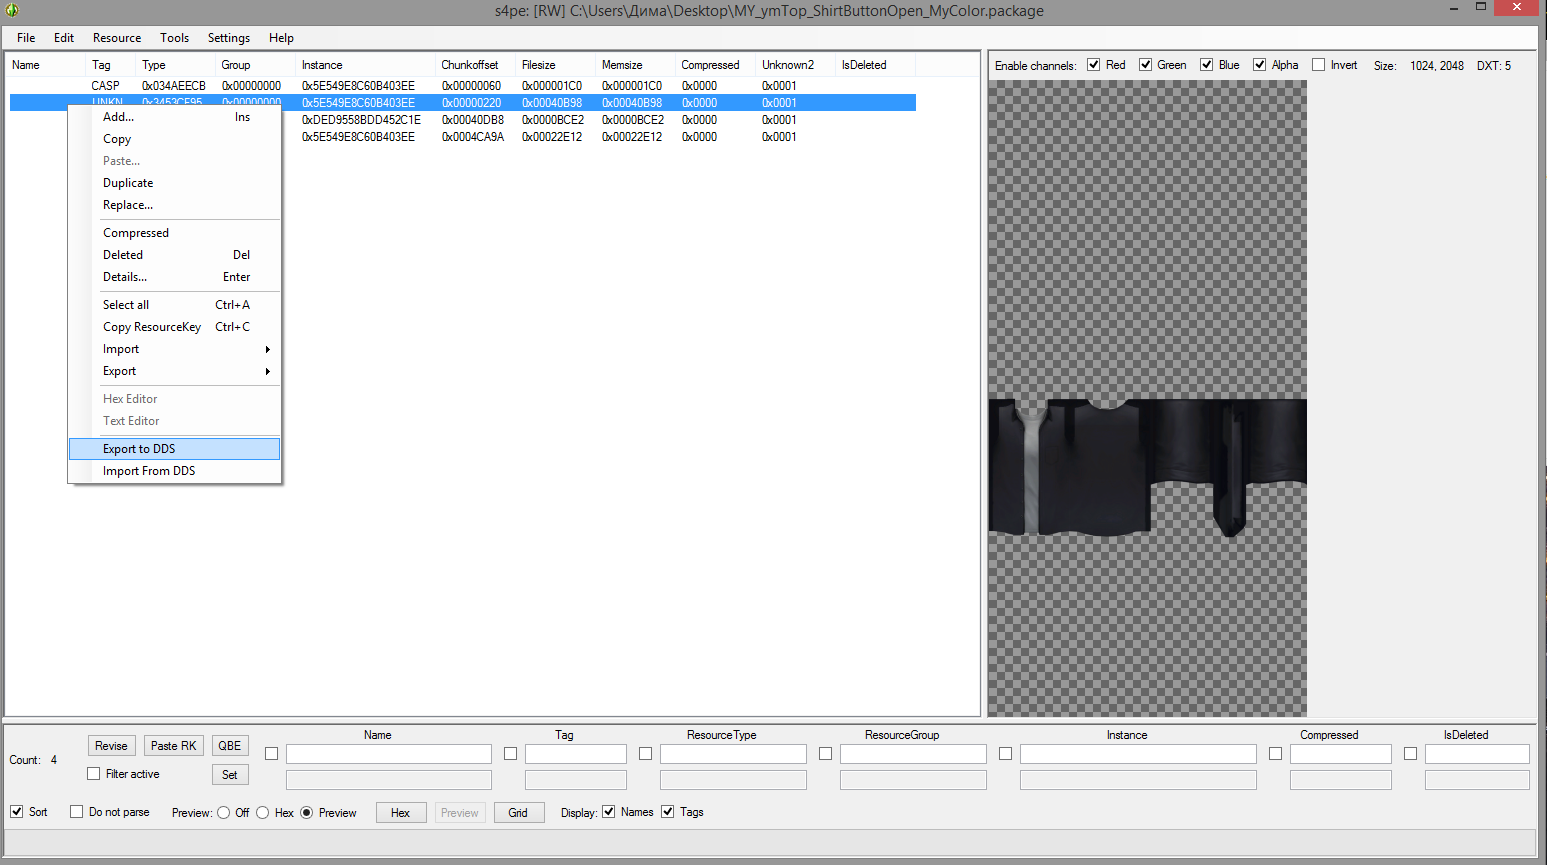
Task: Click the s4pe app icon in title bar
Action: coord(12,10)
